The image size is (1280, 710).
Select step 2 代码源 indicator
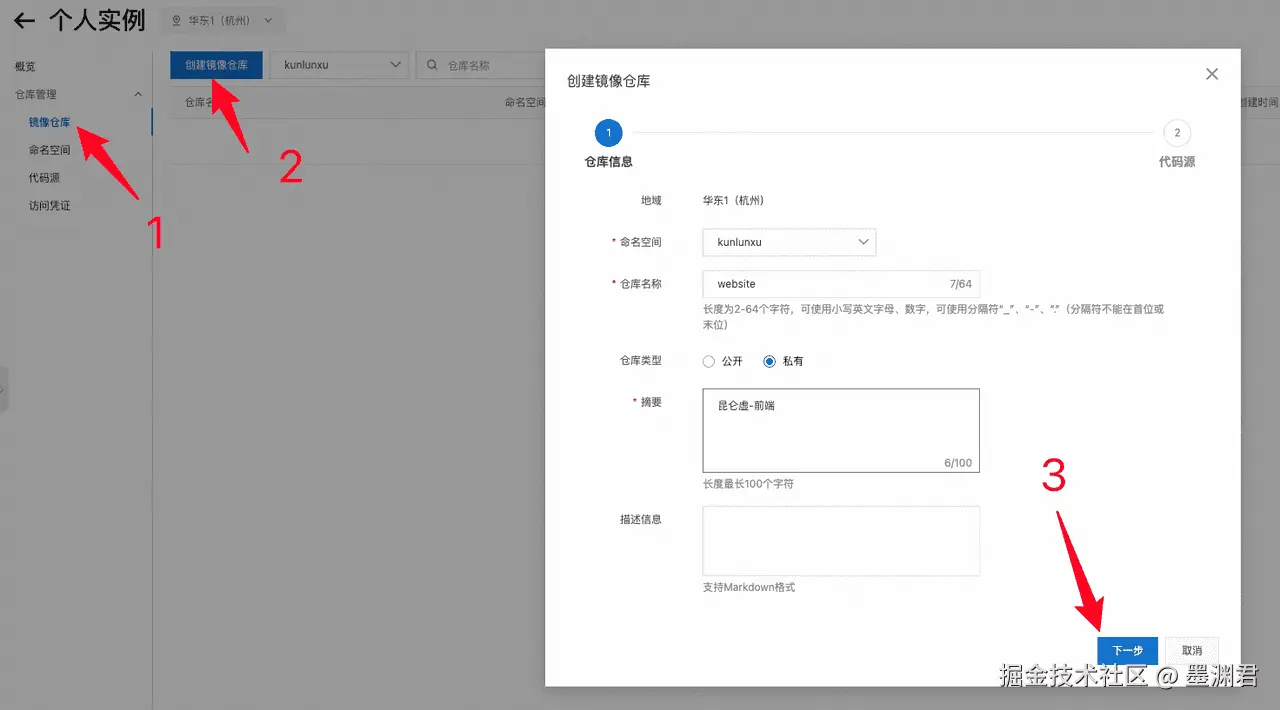pyautogui.click(x=1177, y=132)
